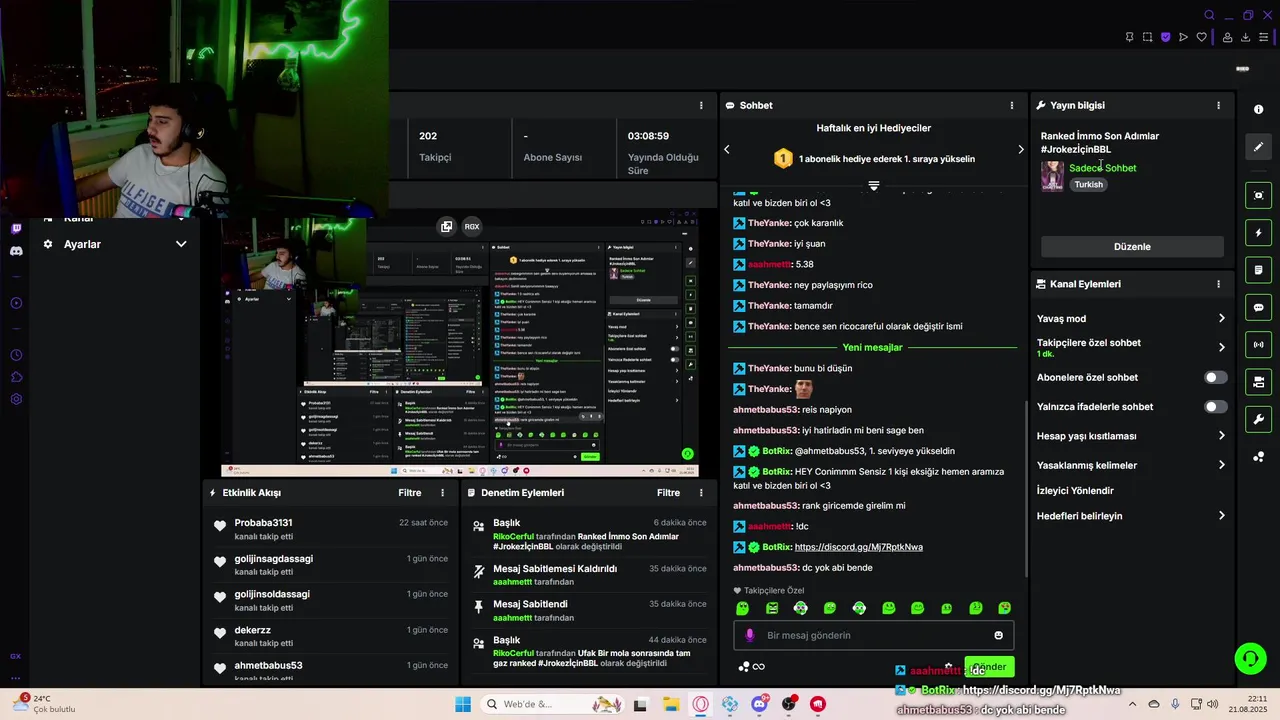Image resolution: width=1280 pixels, height=720 pixels.
Task: Click the Sadece Sohbet category link
Action: point(1102,168)
